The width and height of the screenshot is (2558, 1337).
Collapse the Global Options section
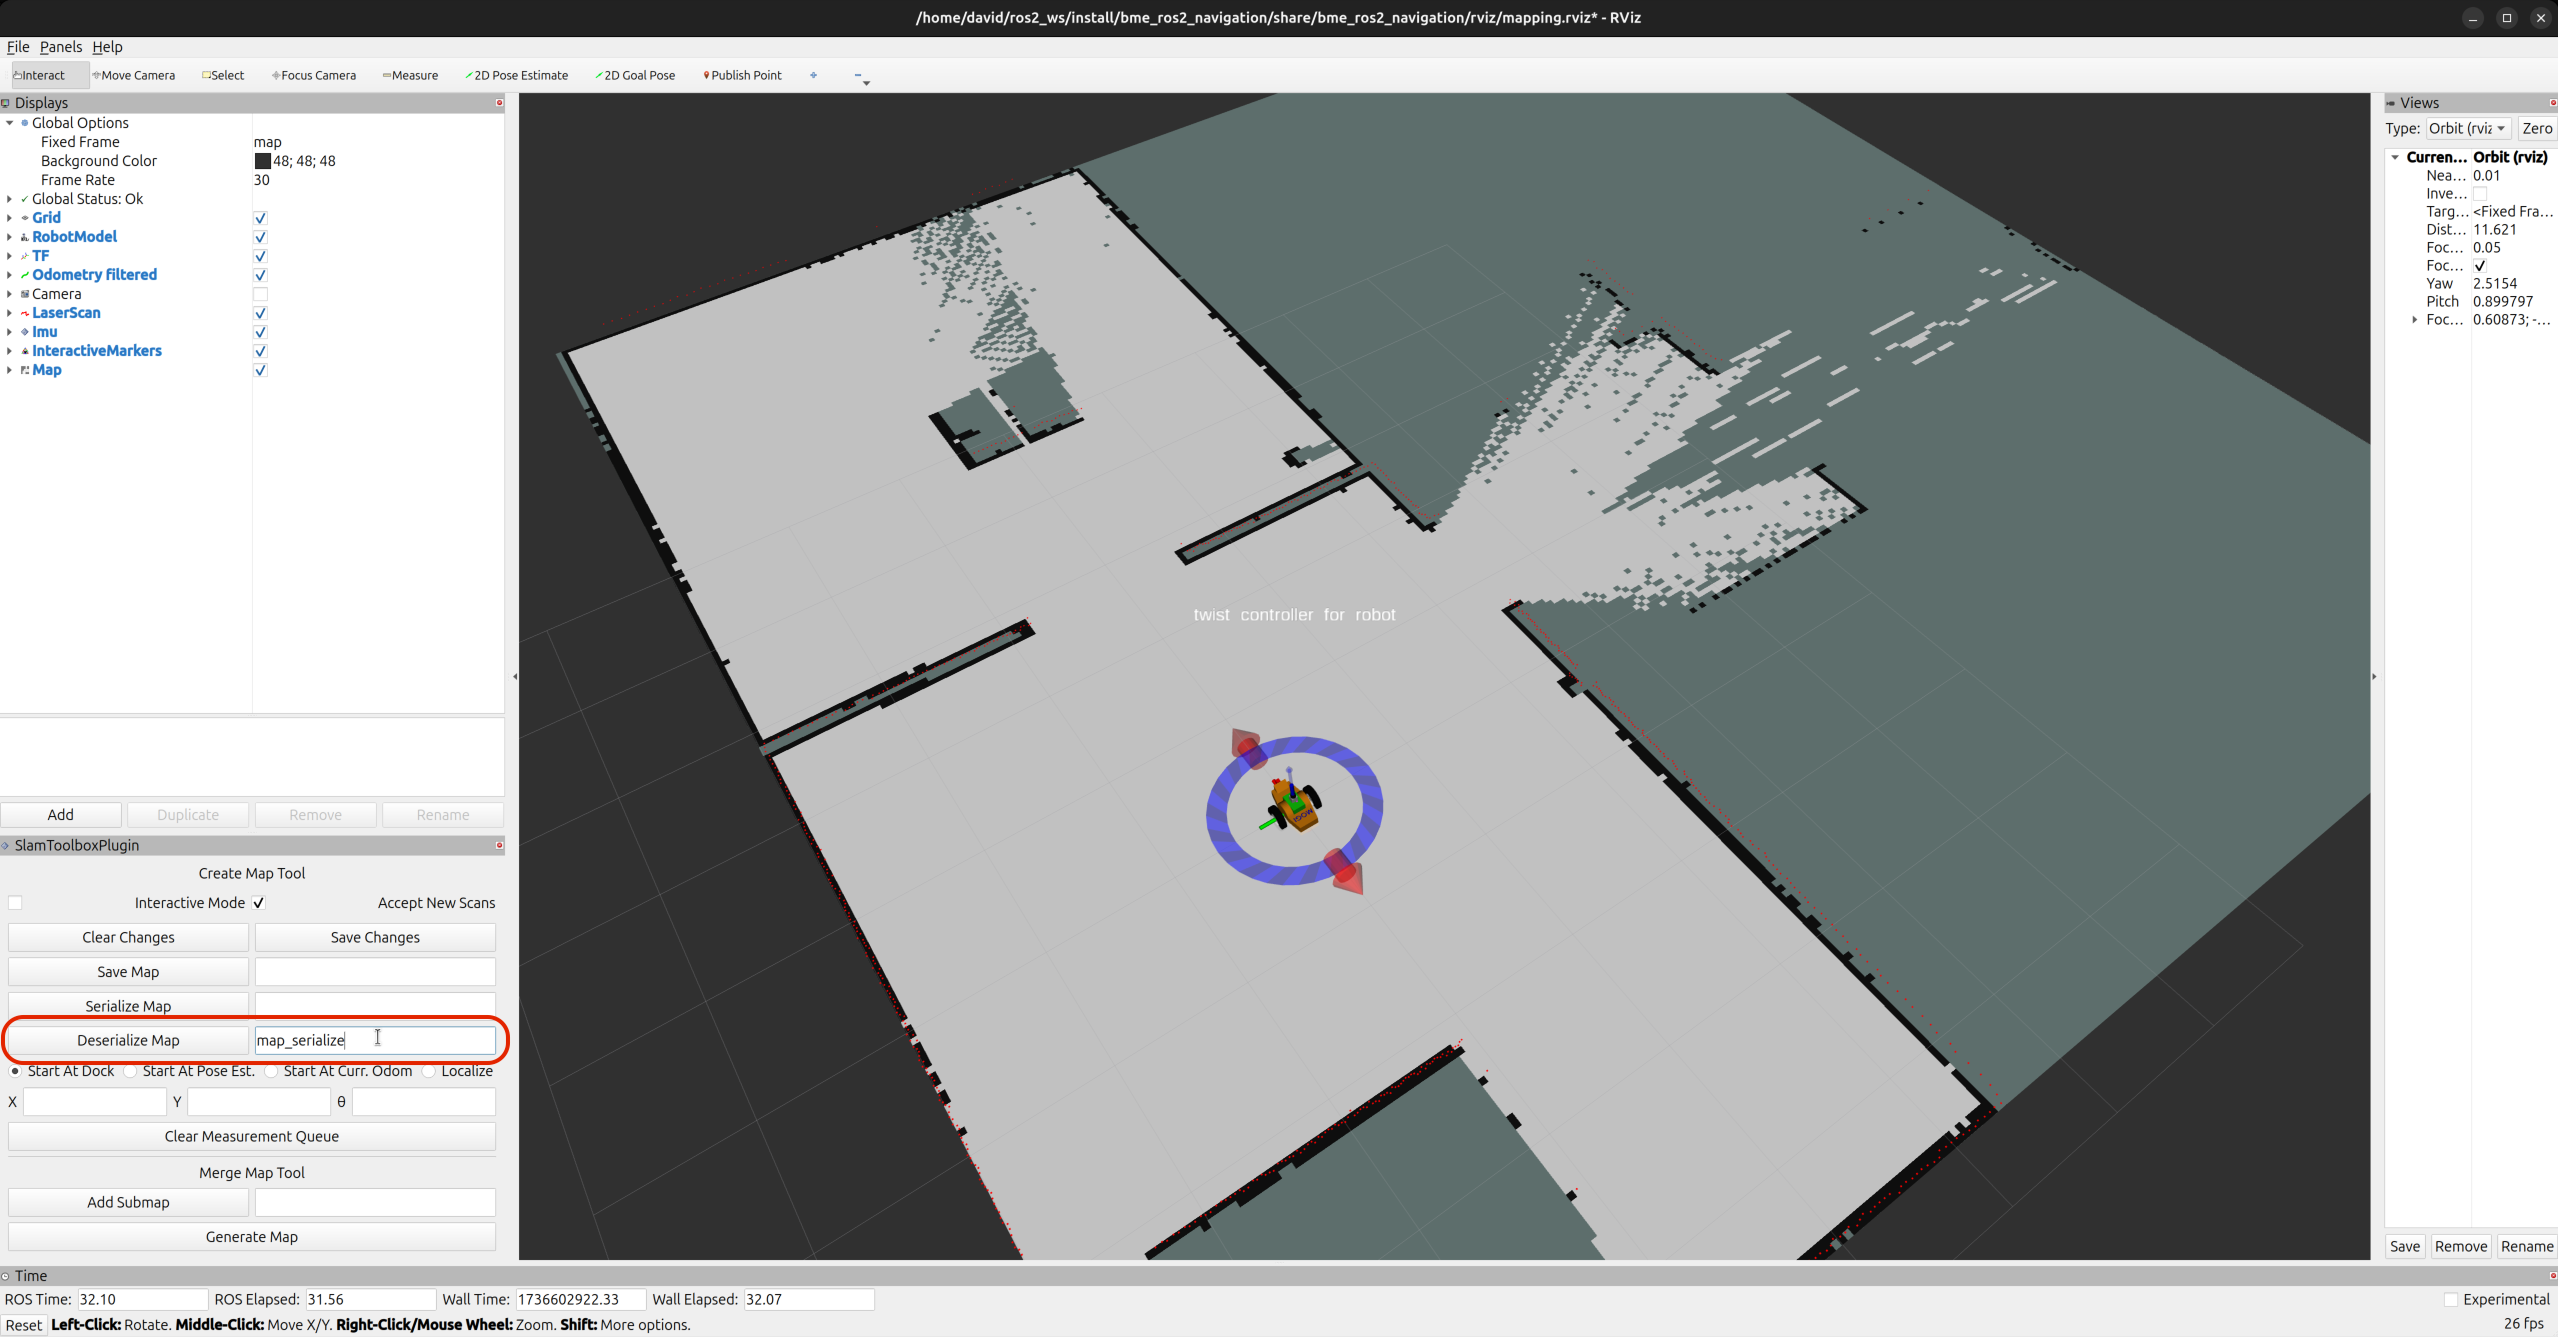pos(10,123)
